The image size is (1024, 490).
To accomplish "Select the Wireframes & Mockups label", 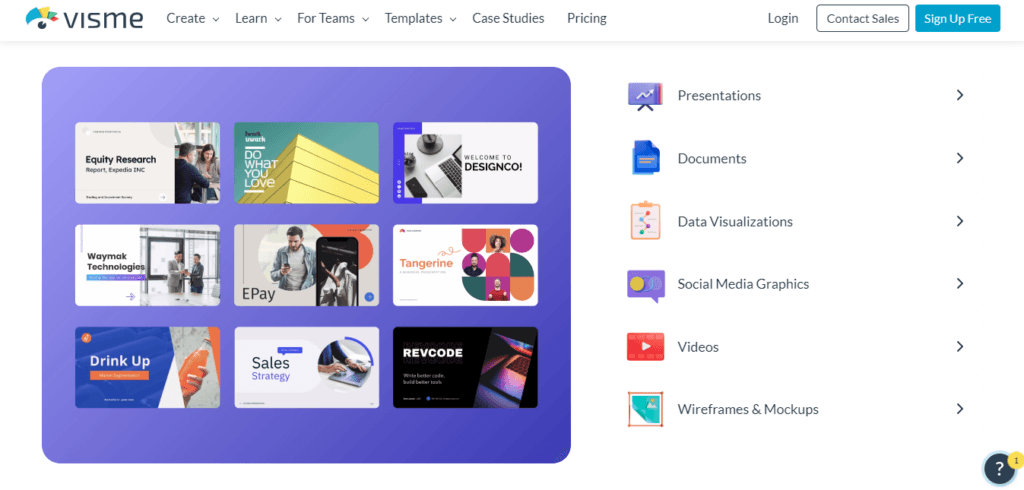I will [x=748, y=409].
